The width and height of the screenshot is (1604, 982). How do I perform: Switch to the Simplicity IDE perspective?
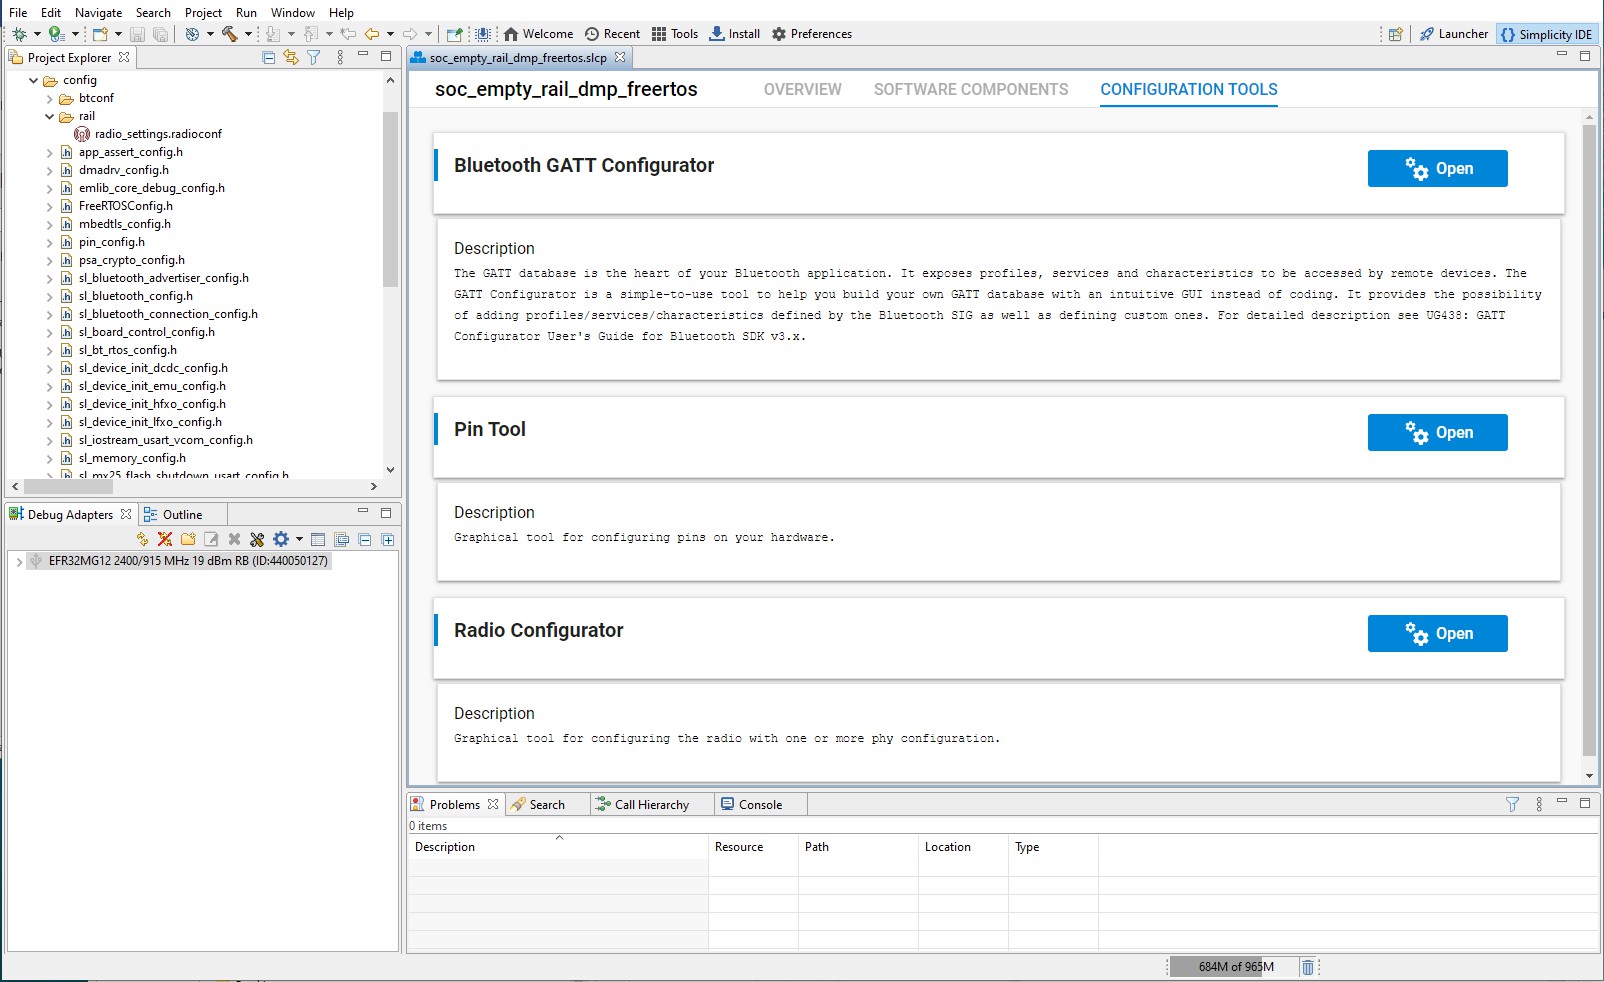(x=1546, y=34)
